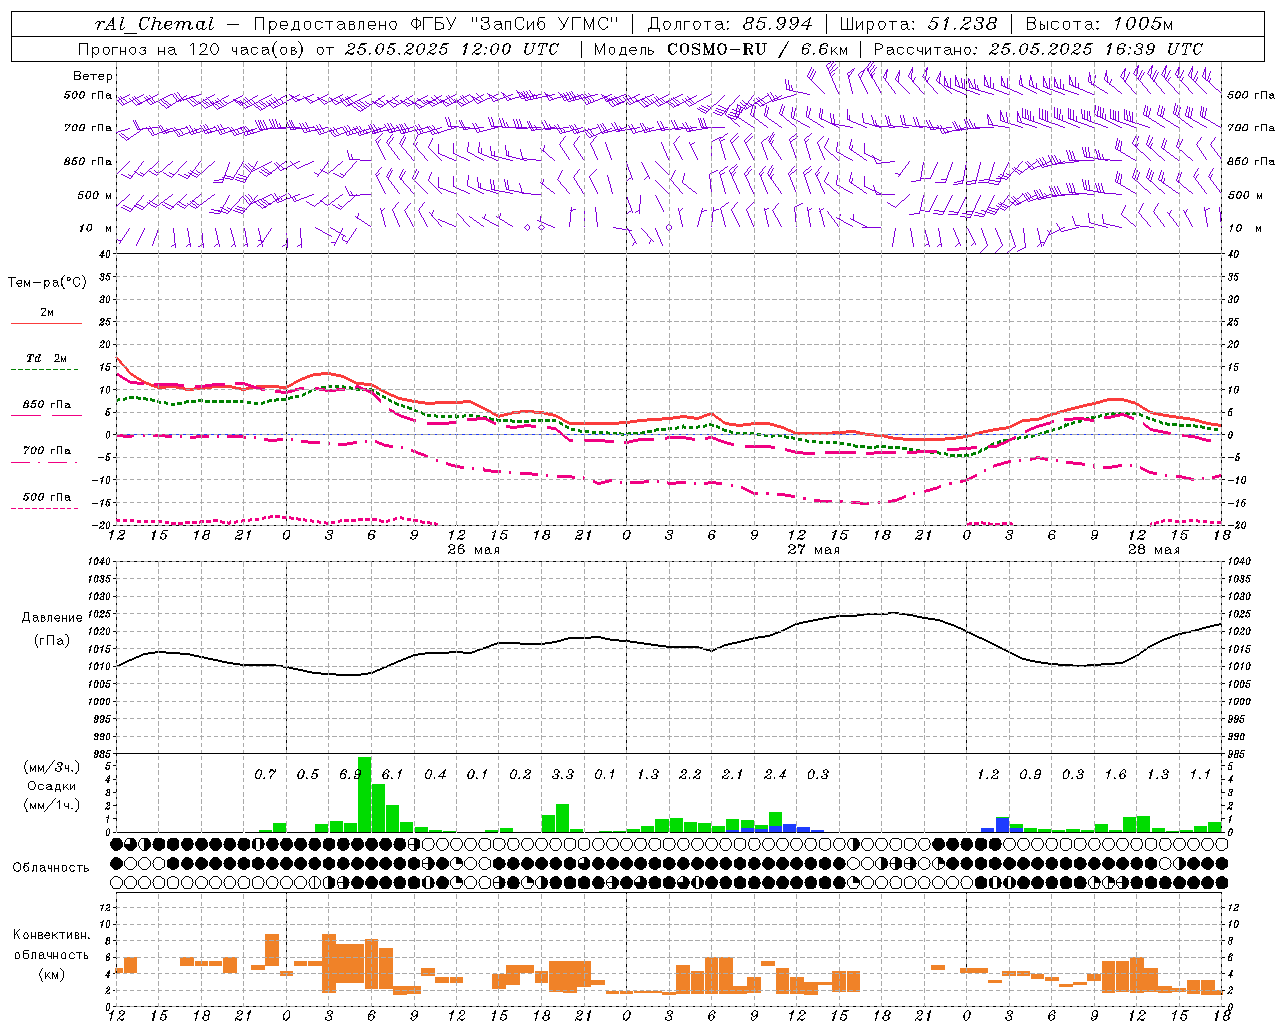Click the 2.1 precipitation total value
The width and height of the screenshot is (1280, 1024).
tap(733, 775)
